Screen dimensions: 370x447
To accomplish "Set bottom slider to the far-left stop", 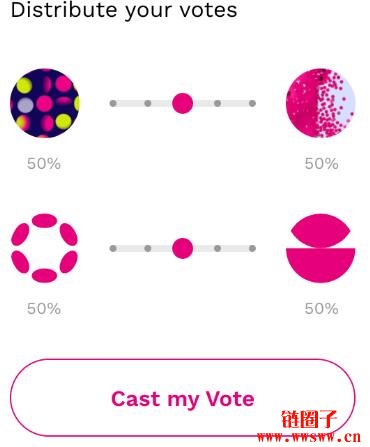I will [113, 248].
